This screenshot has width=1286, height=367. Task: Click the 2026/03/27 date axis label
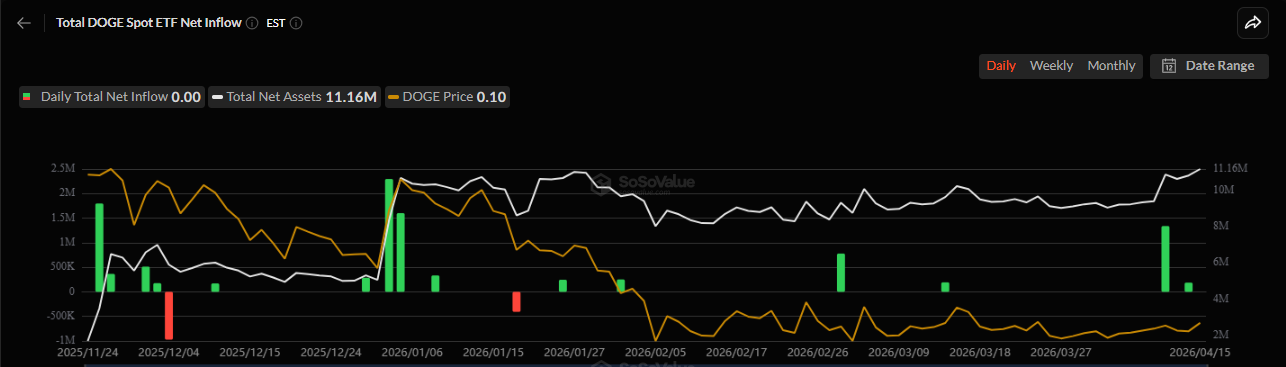[1061, 352]
